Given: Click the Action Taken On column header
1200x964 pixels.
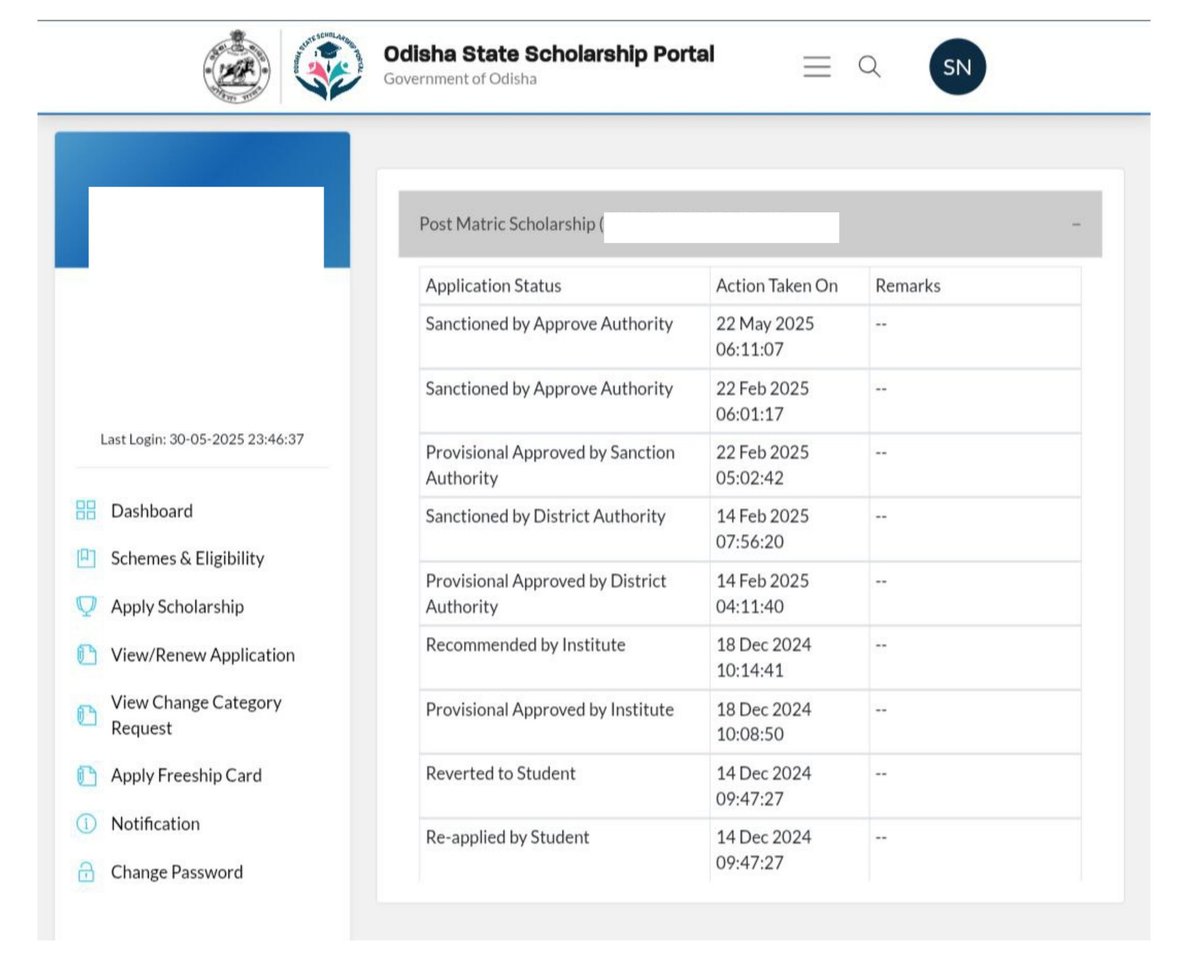Looking at the screenshot, I should click(x=777, y=286).
